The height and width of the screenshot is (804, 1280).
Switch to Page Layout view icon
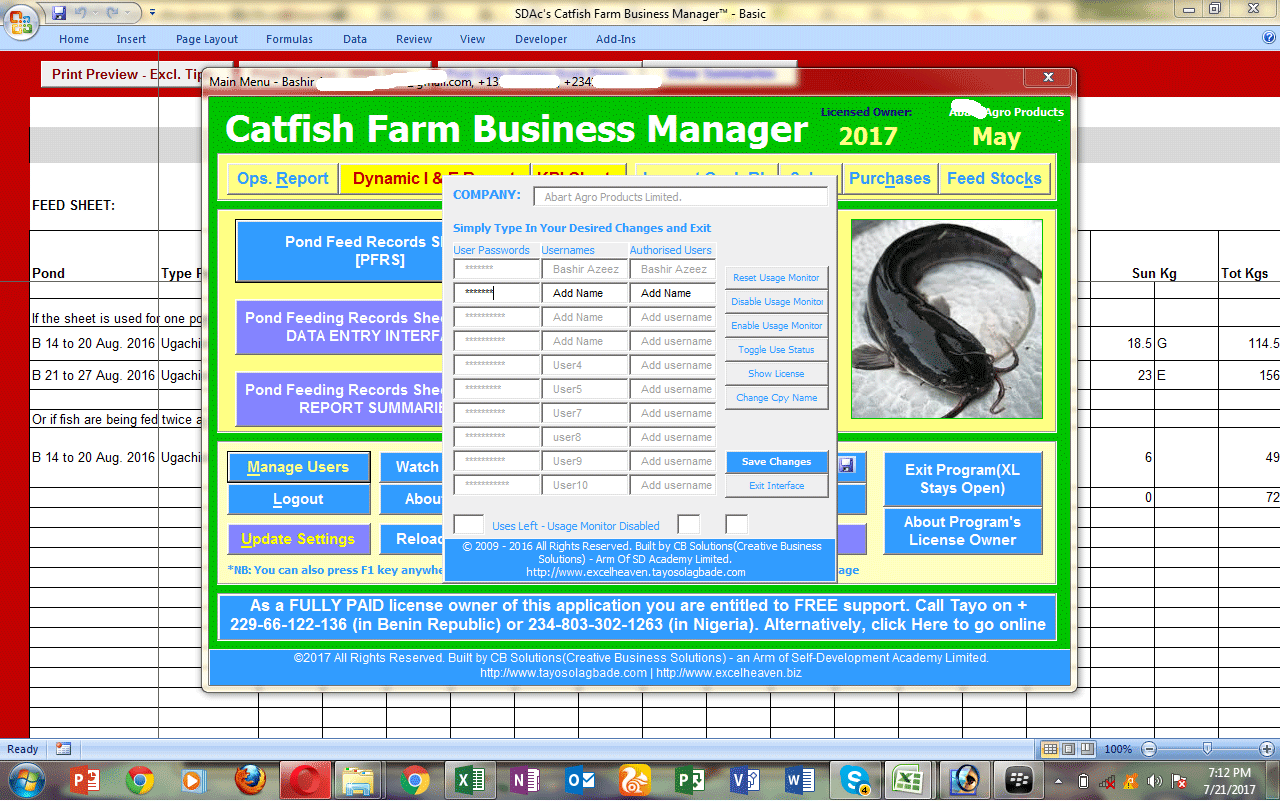tap(1068, 749)
